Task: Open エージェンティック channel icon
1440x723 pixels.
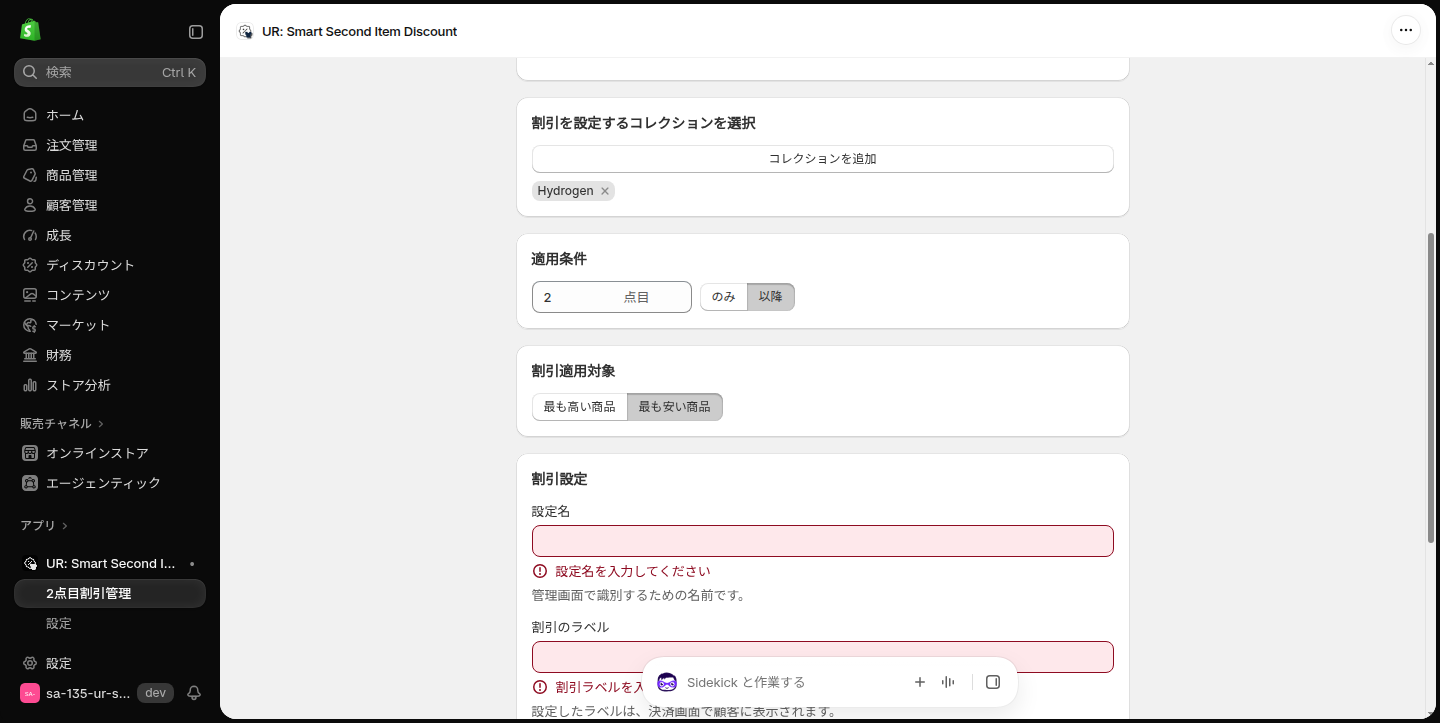Action: click(30, 483)
